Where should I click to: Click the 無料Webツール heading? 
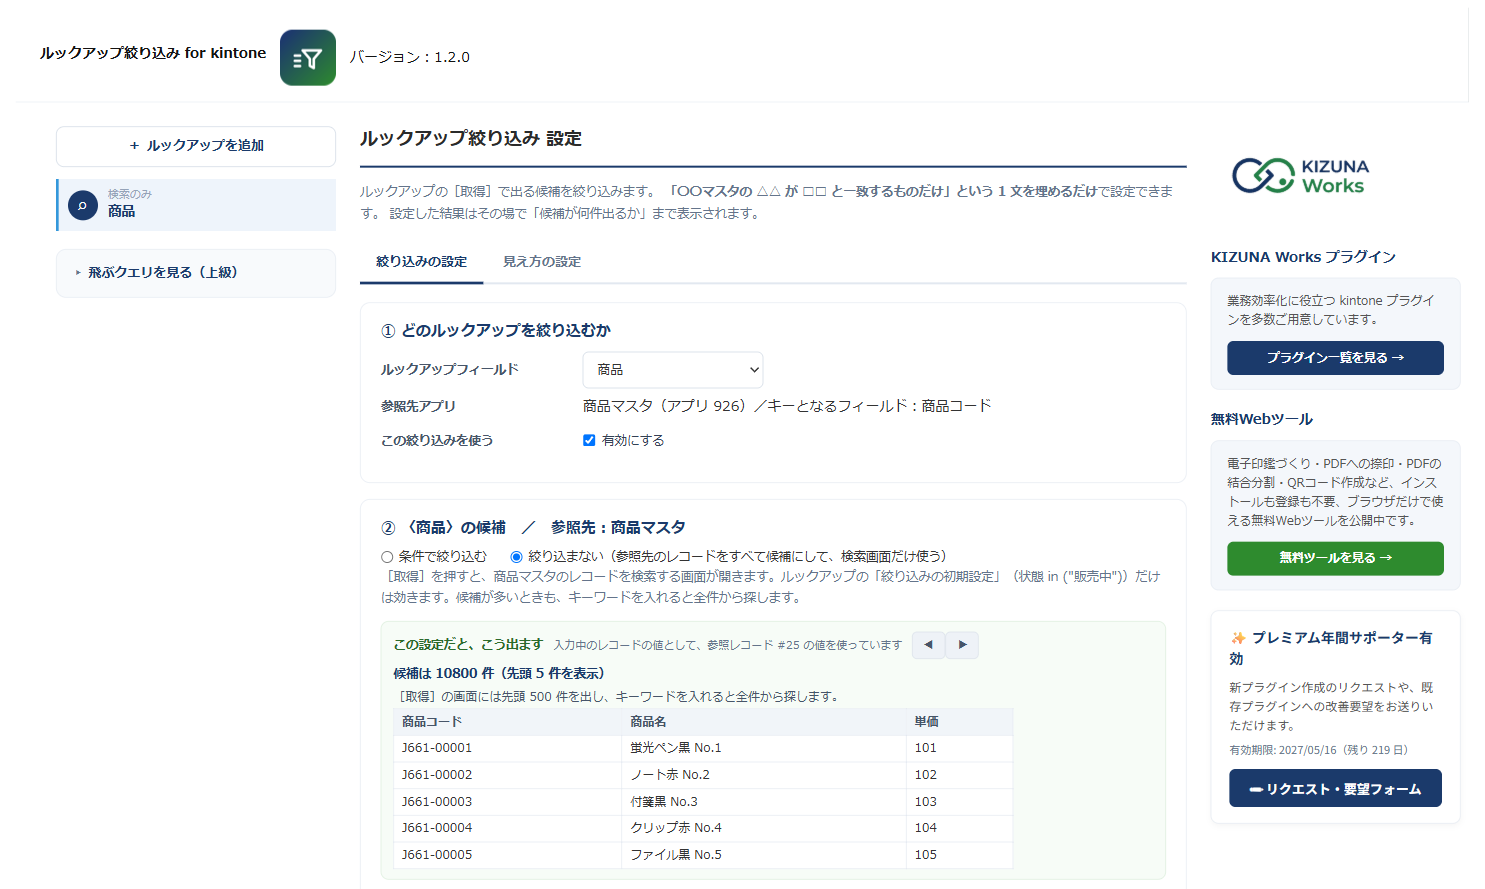coord(1262,419)
